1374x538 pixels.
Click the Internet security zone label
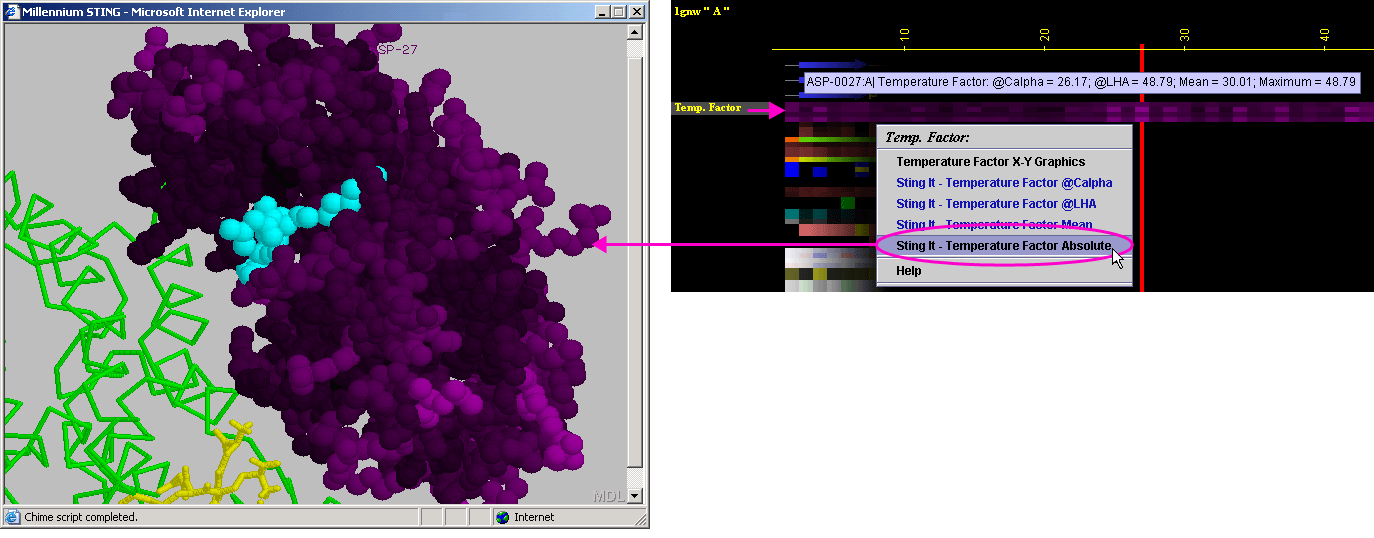tap(534, 517)
